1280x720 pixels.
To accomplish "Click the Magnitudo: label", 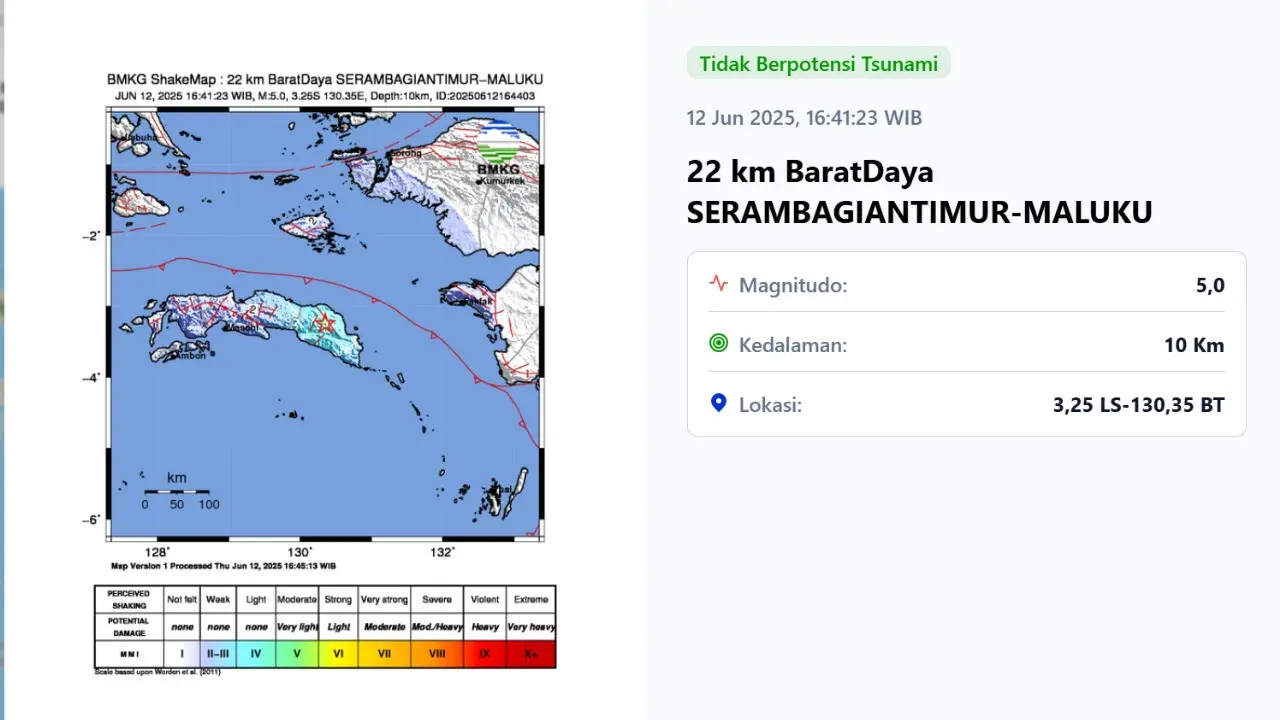I will [x=793, y=285].
